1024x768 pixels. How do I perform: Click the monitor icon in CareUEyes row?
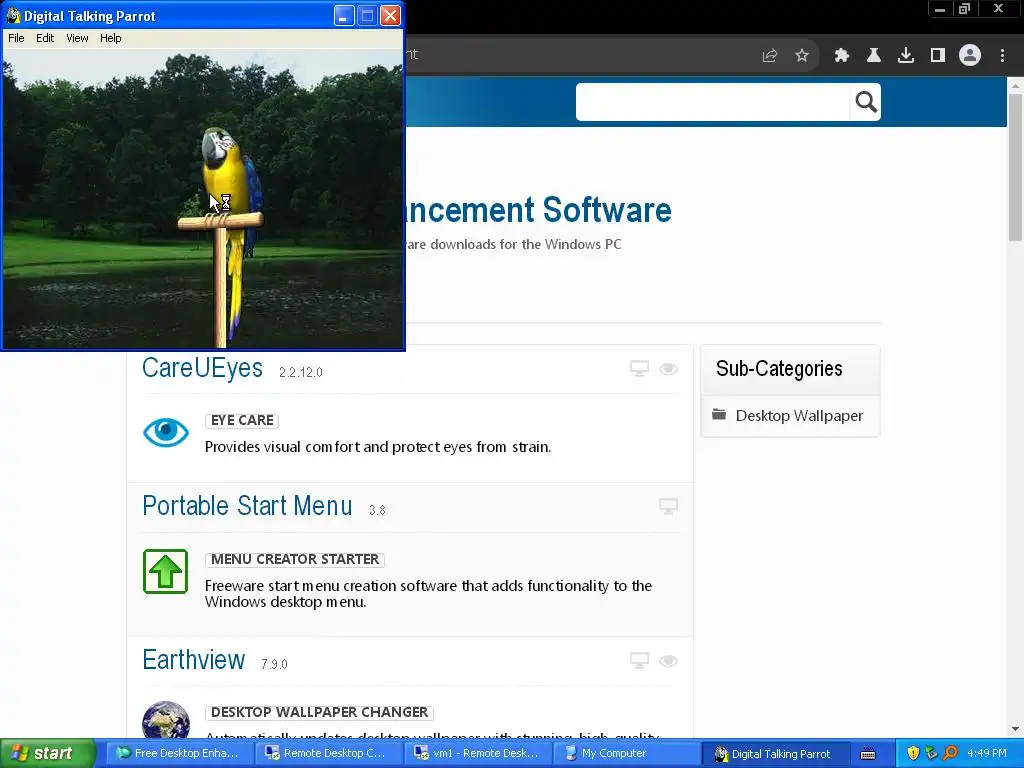click(639, 368)
